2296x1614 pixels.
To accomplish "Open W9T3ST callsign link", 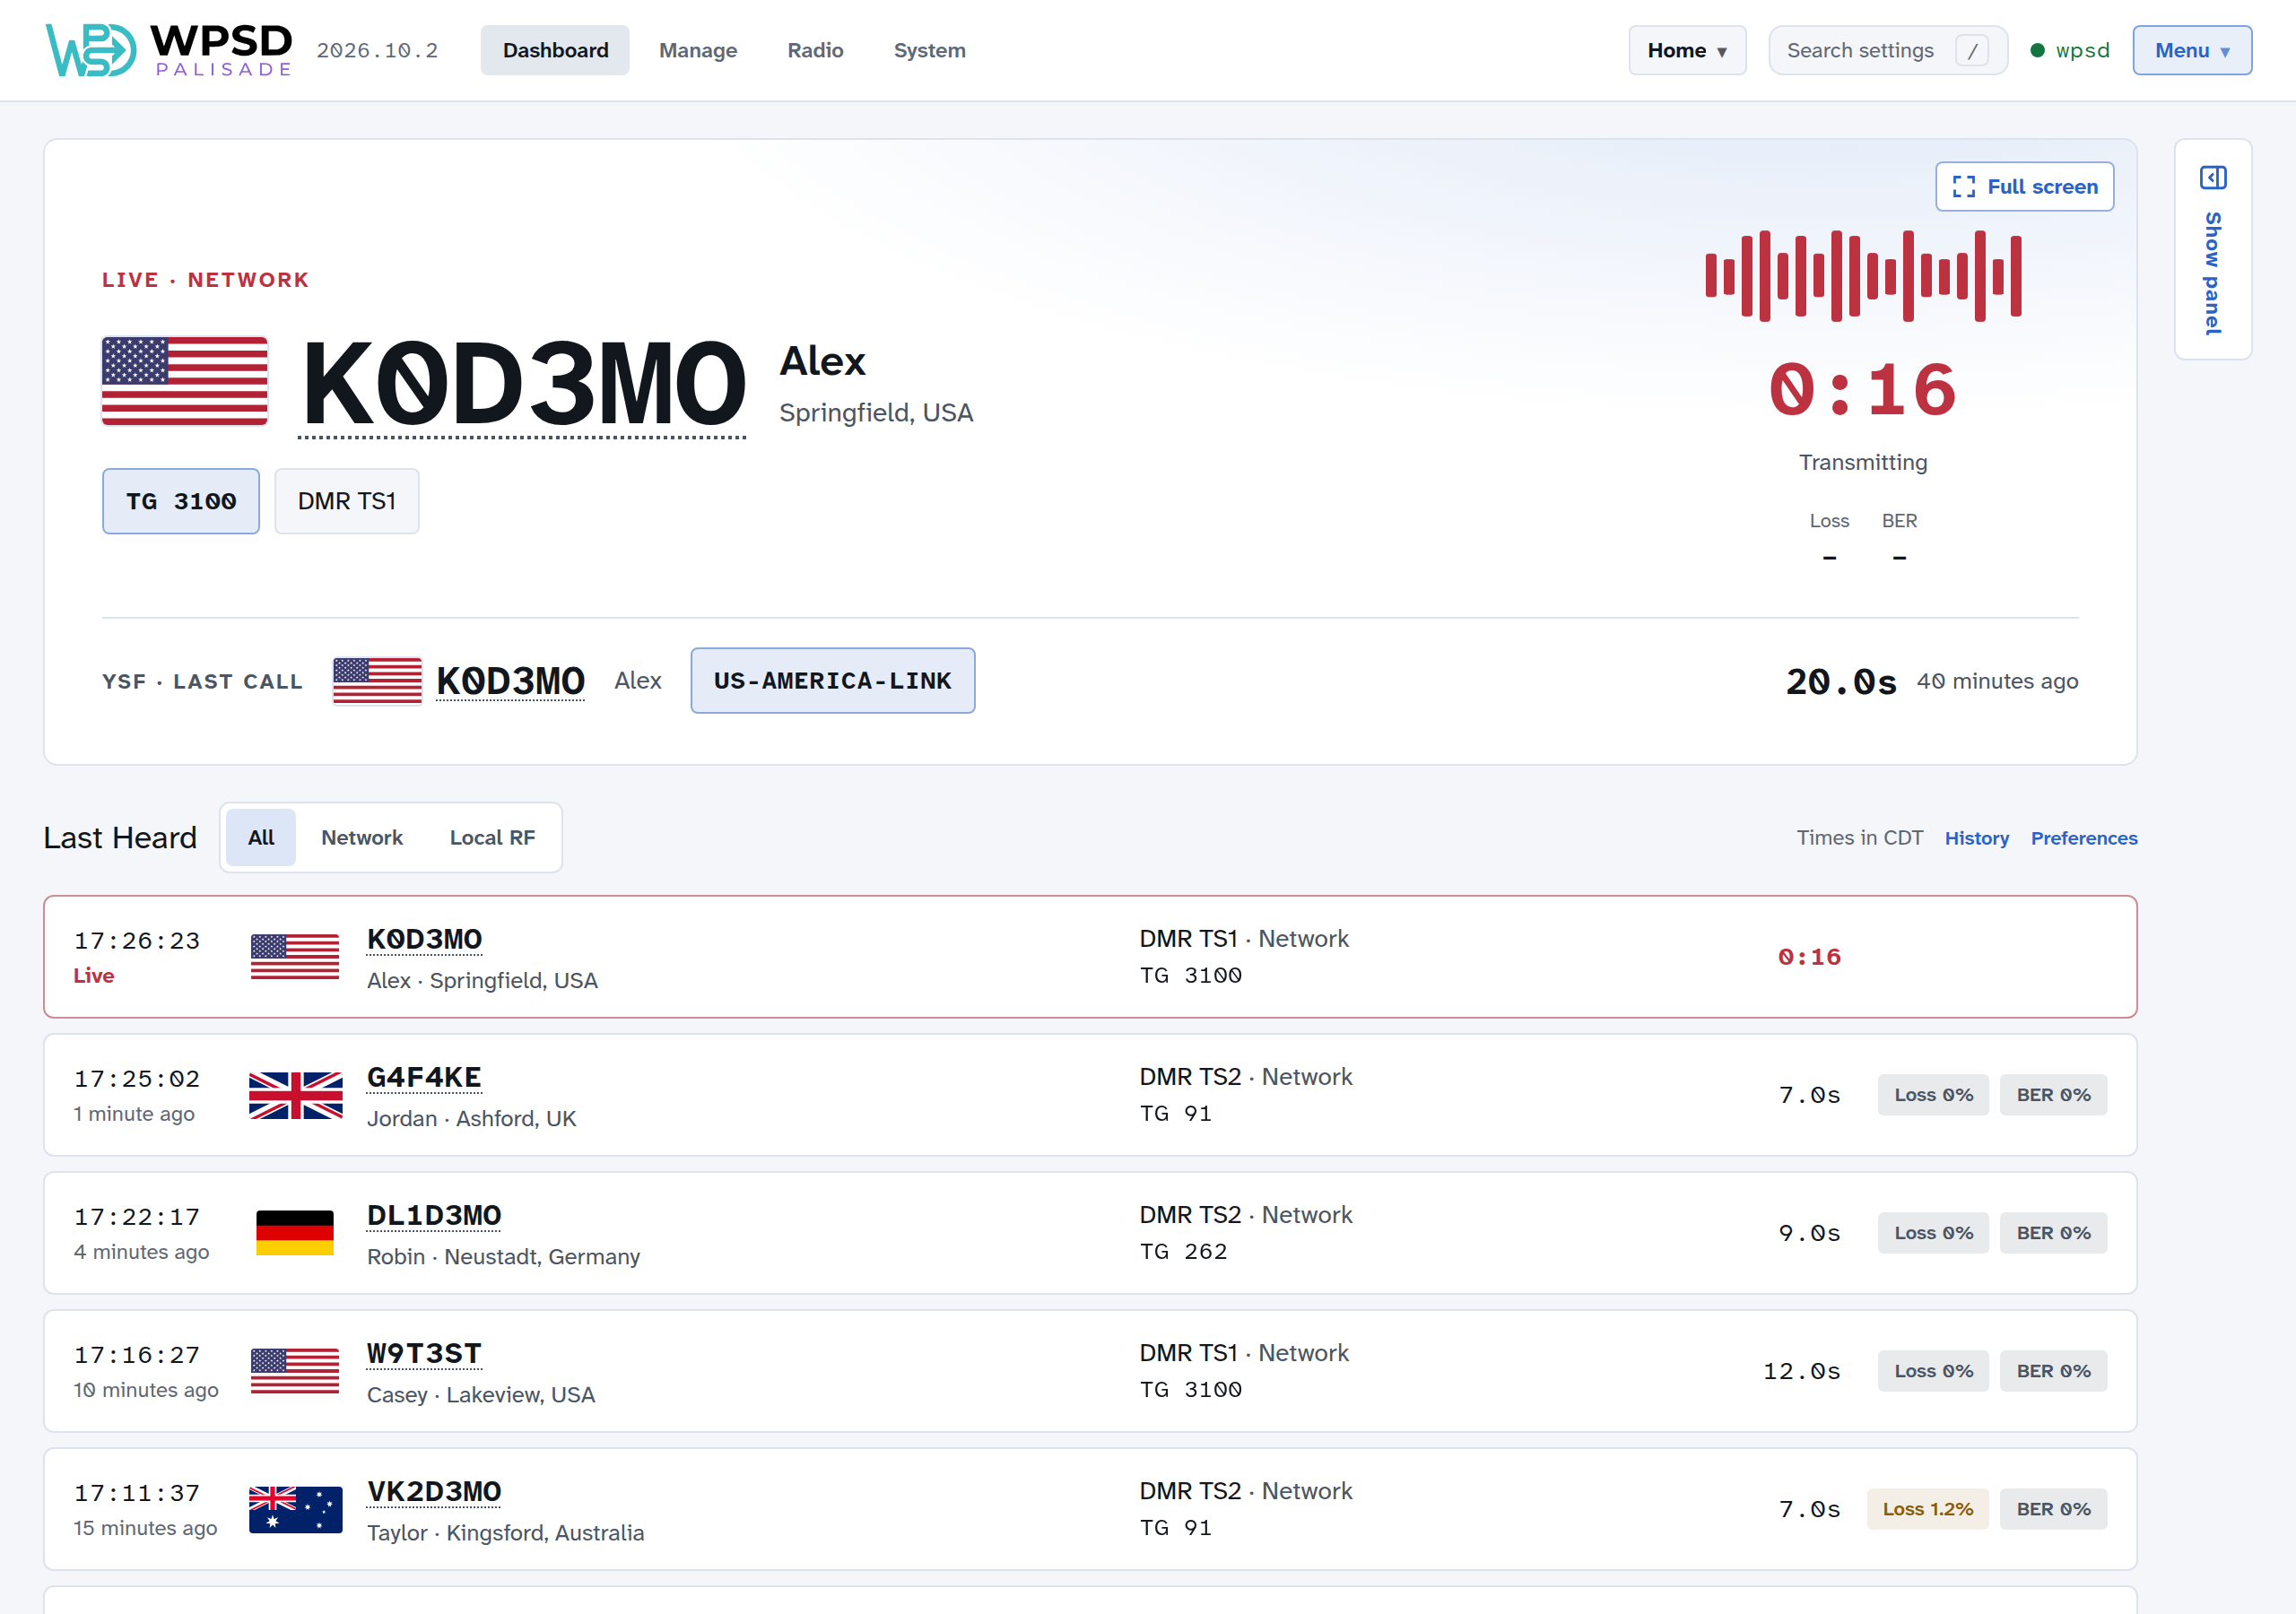I will point(424,1353).
